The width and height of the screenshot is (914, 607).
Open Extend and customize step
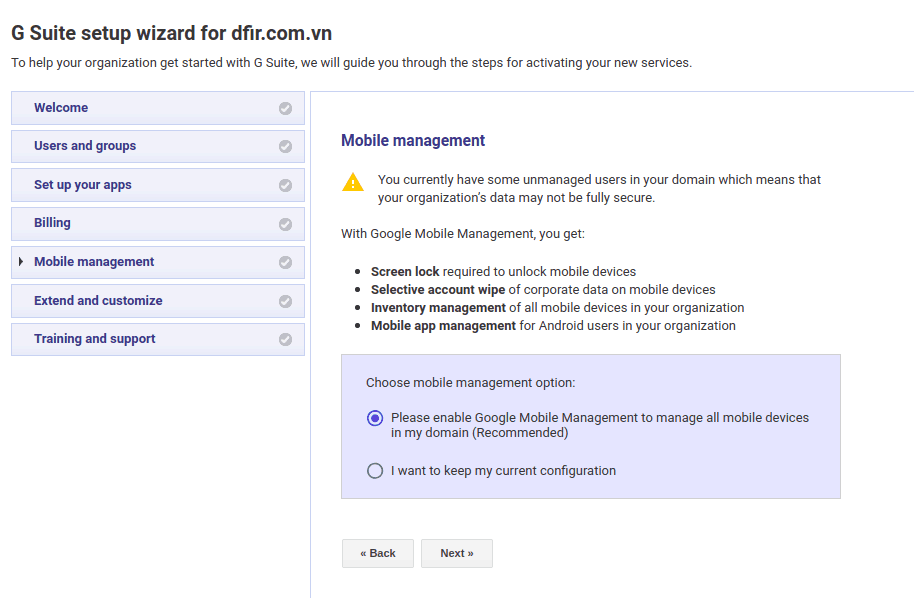point(158,301)
